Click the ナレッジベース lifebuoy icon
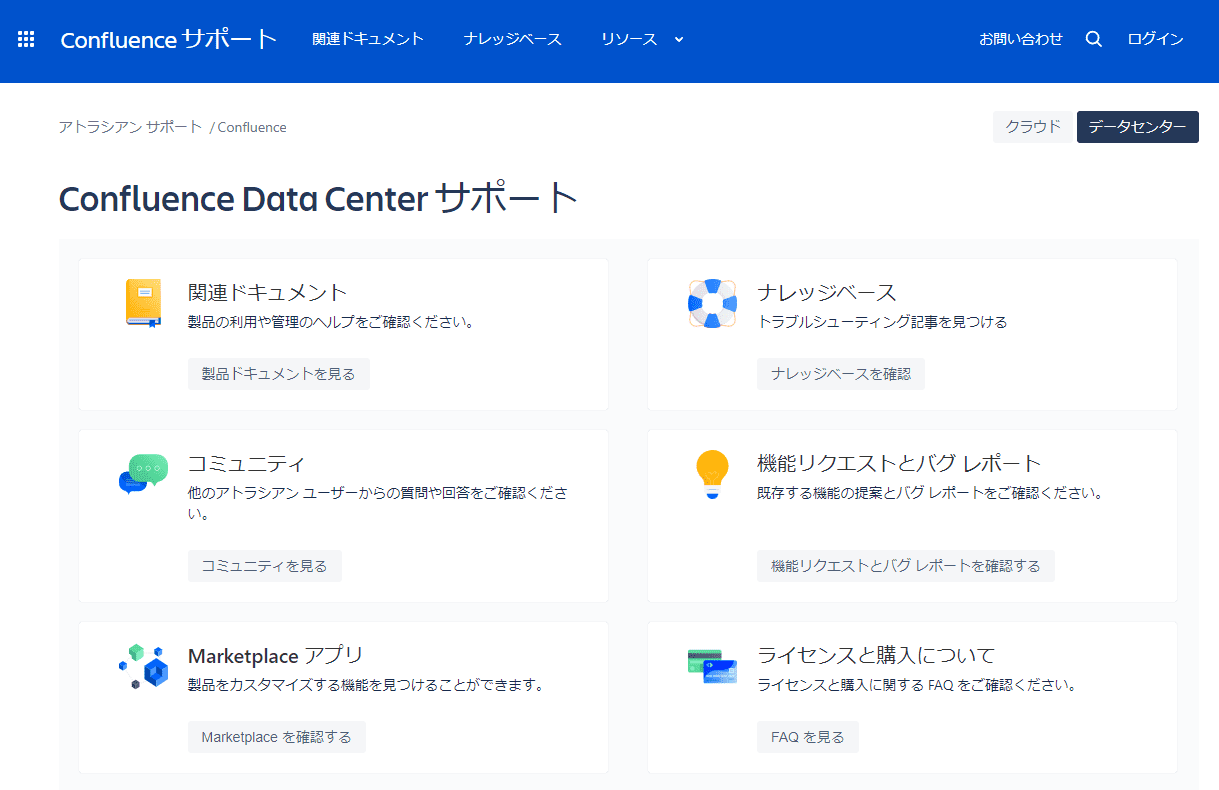The image size is (1219, 790). point(712,303)
